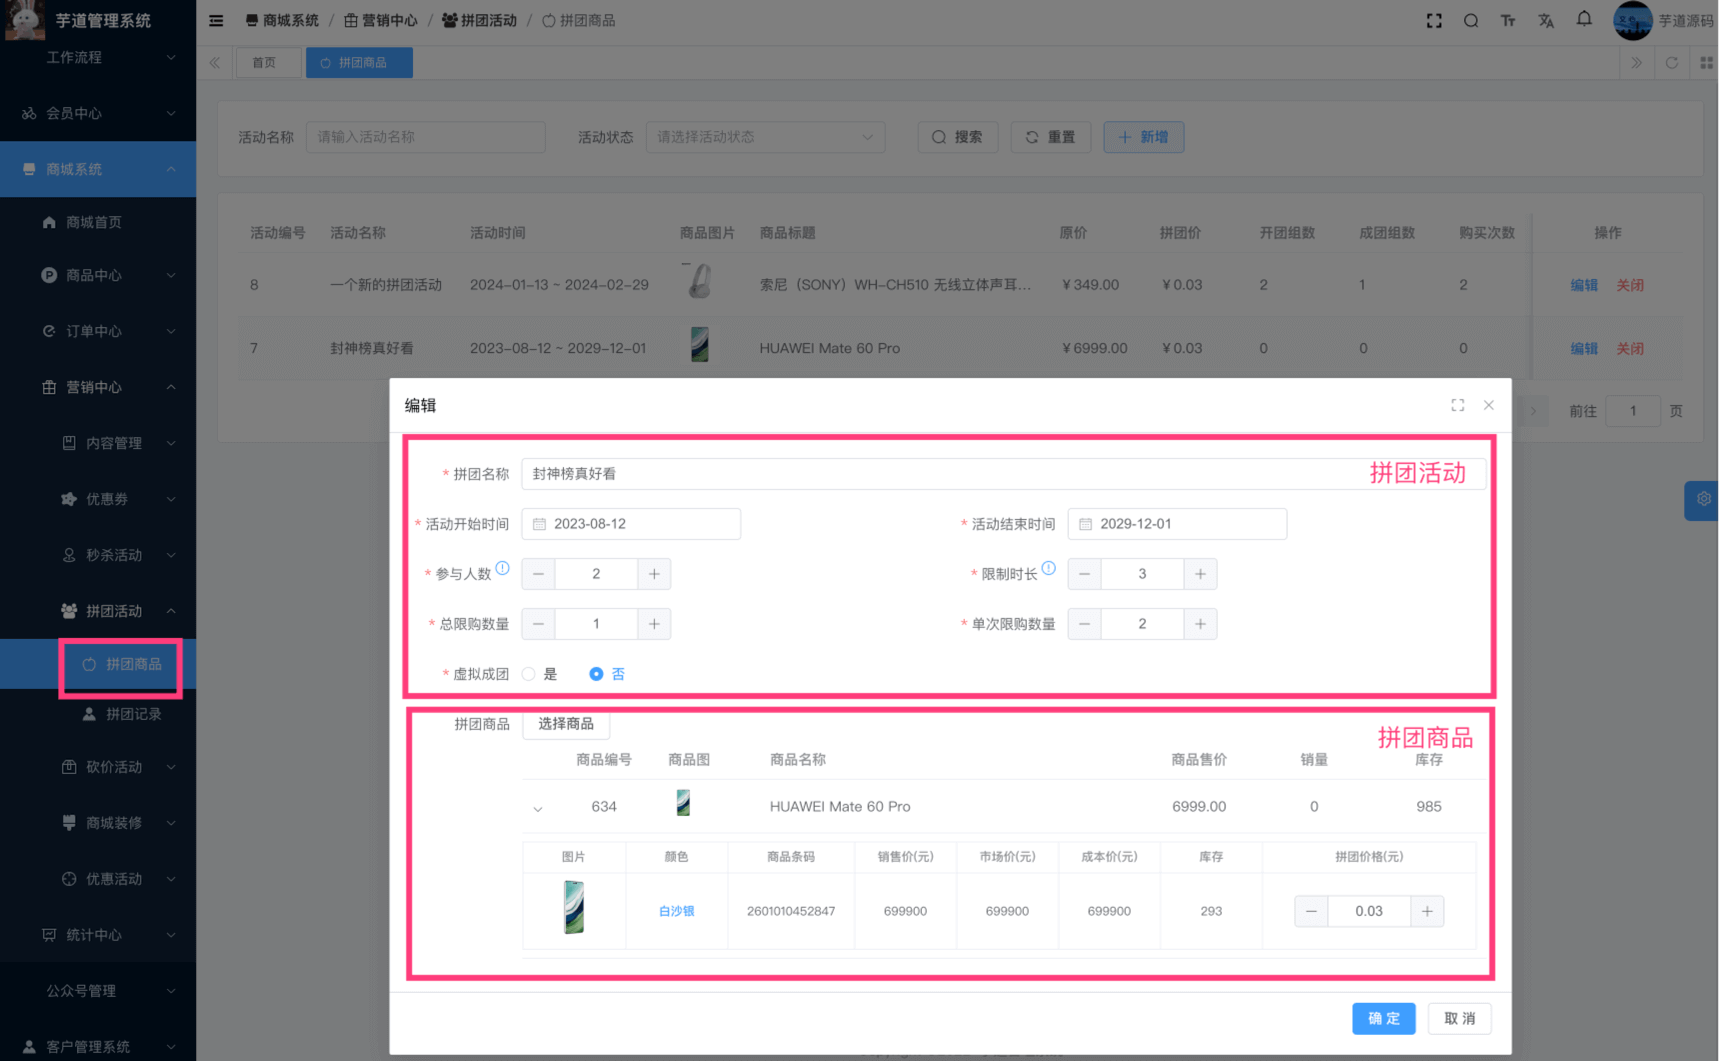Click the search magnifier icon in header
Image resolution: width=1719 pixels, height=1061 pixels.
(1471, 21)
